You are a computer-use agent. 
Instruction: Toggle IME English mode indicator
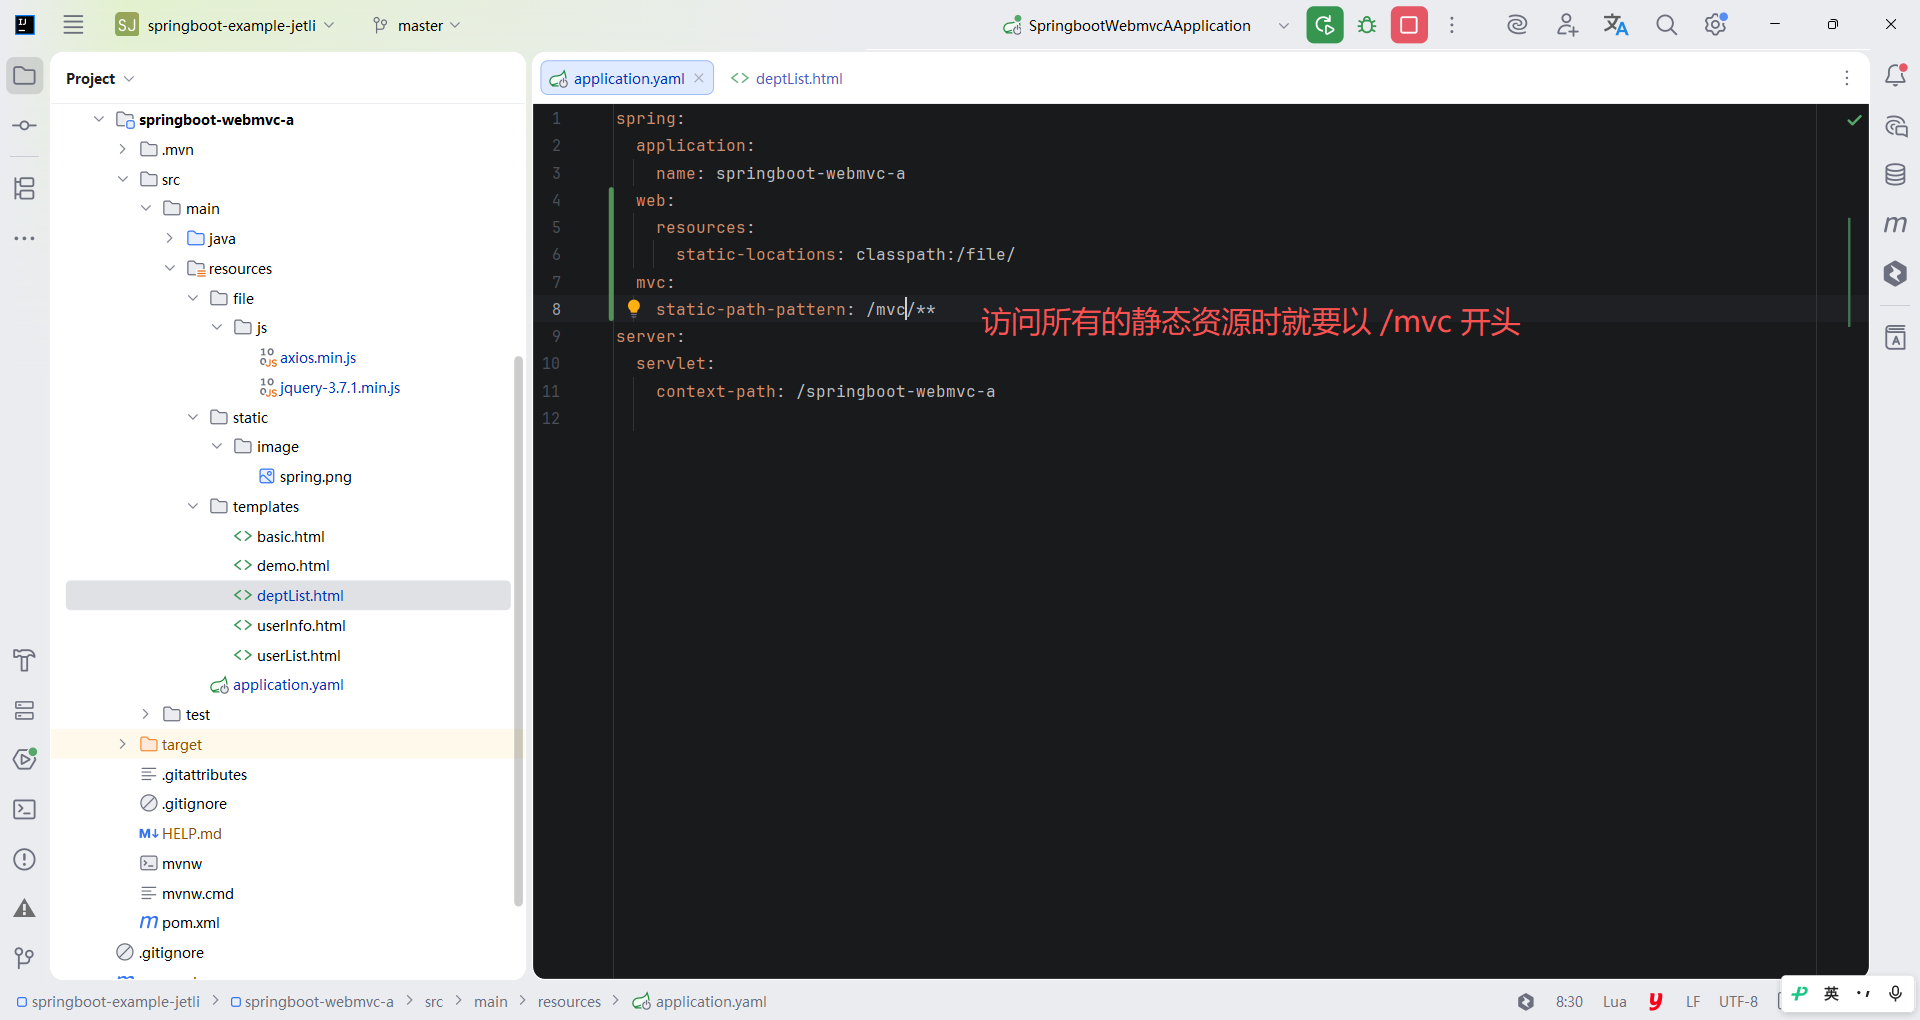tap(1831, 993)
